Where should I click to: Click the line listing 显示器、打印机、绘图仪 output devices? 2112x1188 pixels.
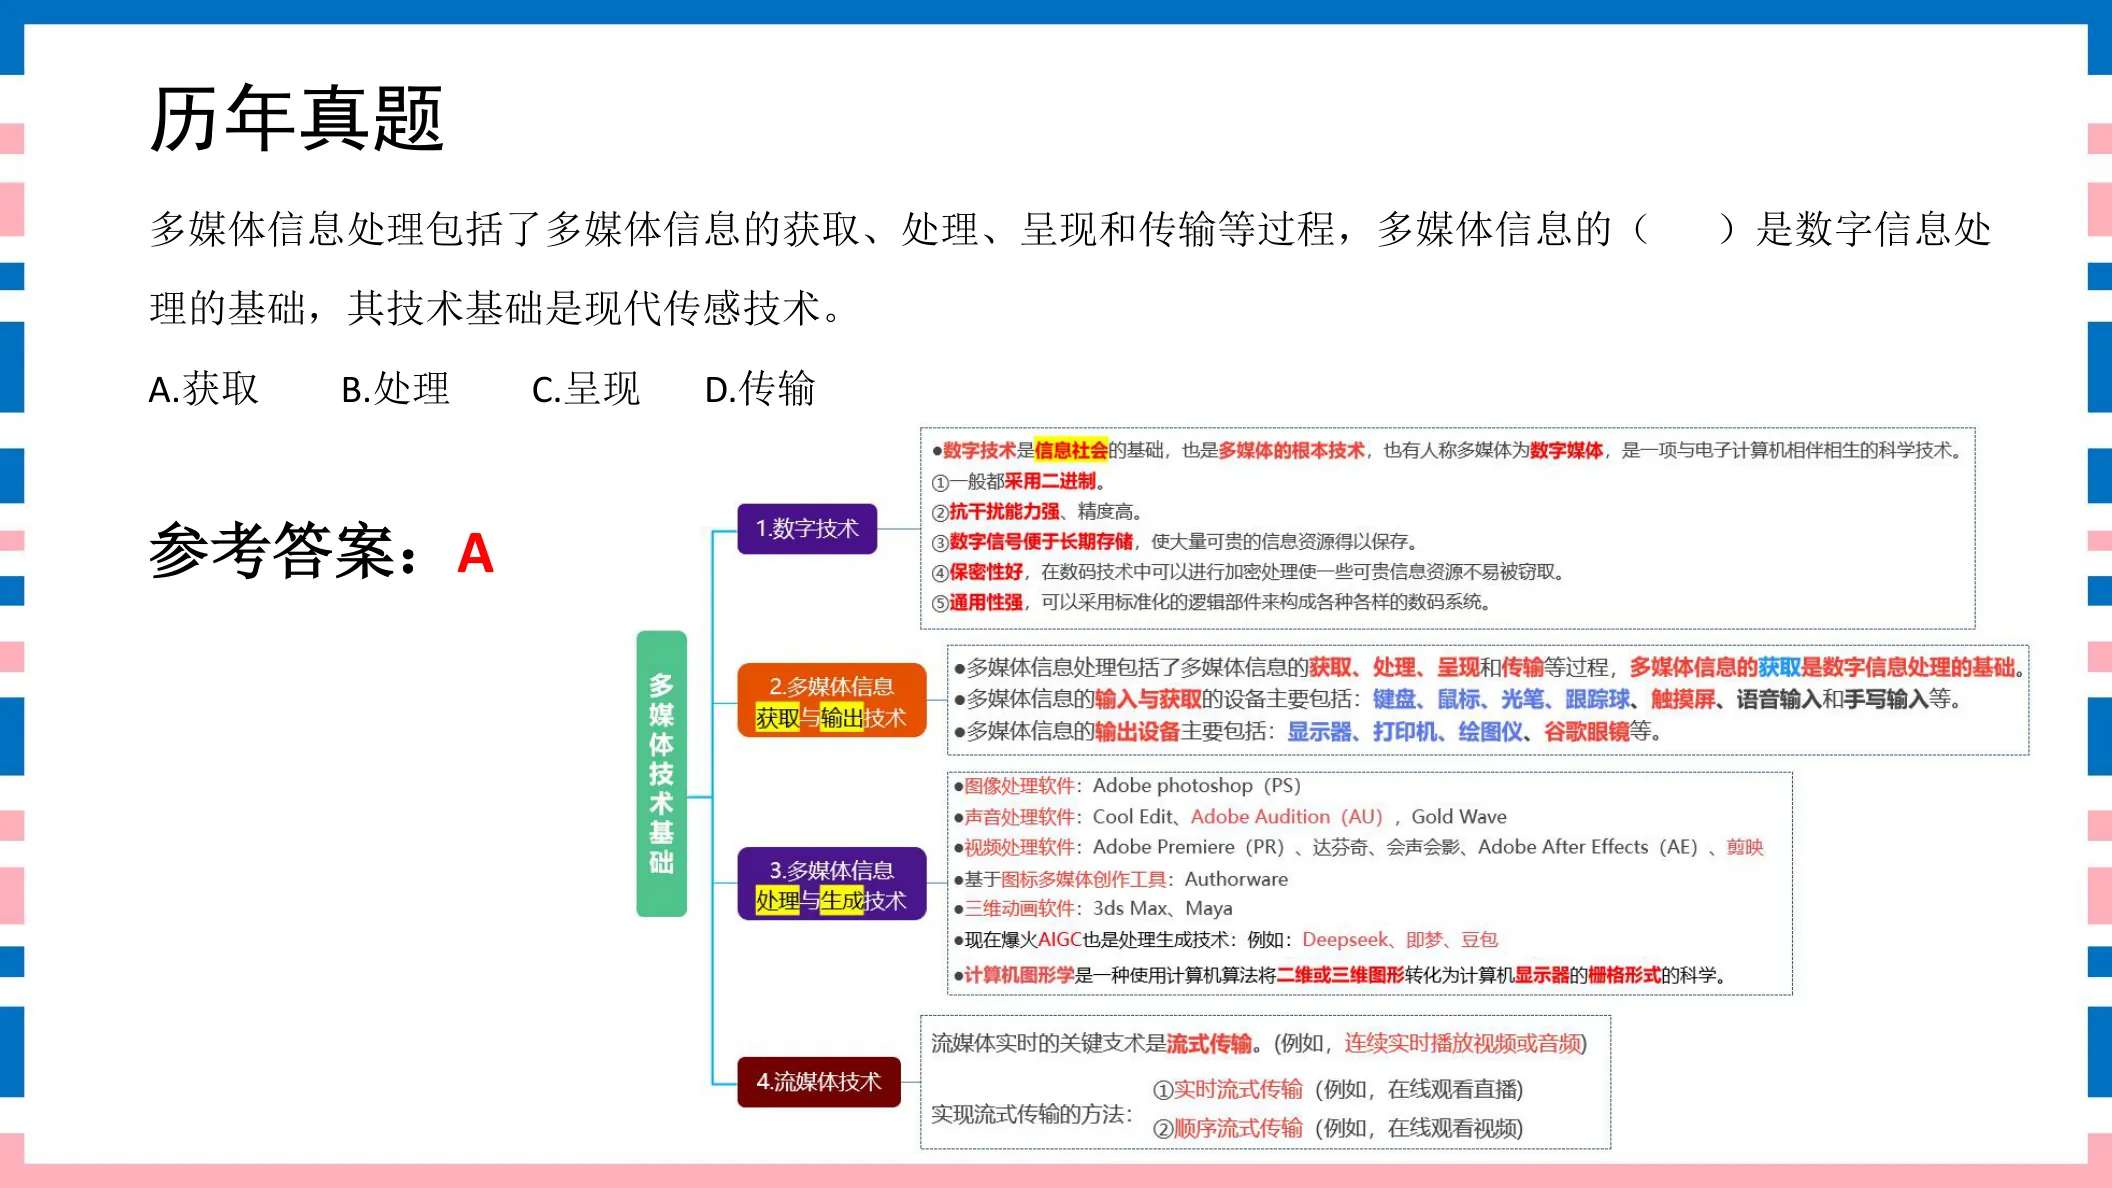point(1308,731)
